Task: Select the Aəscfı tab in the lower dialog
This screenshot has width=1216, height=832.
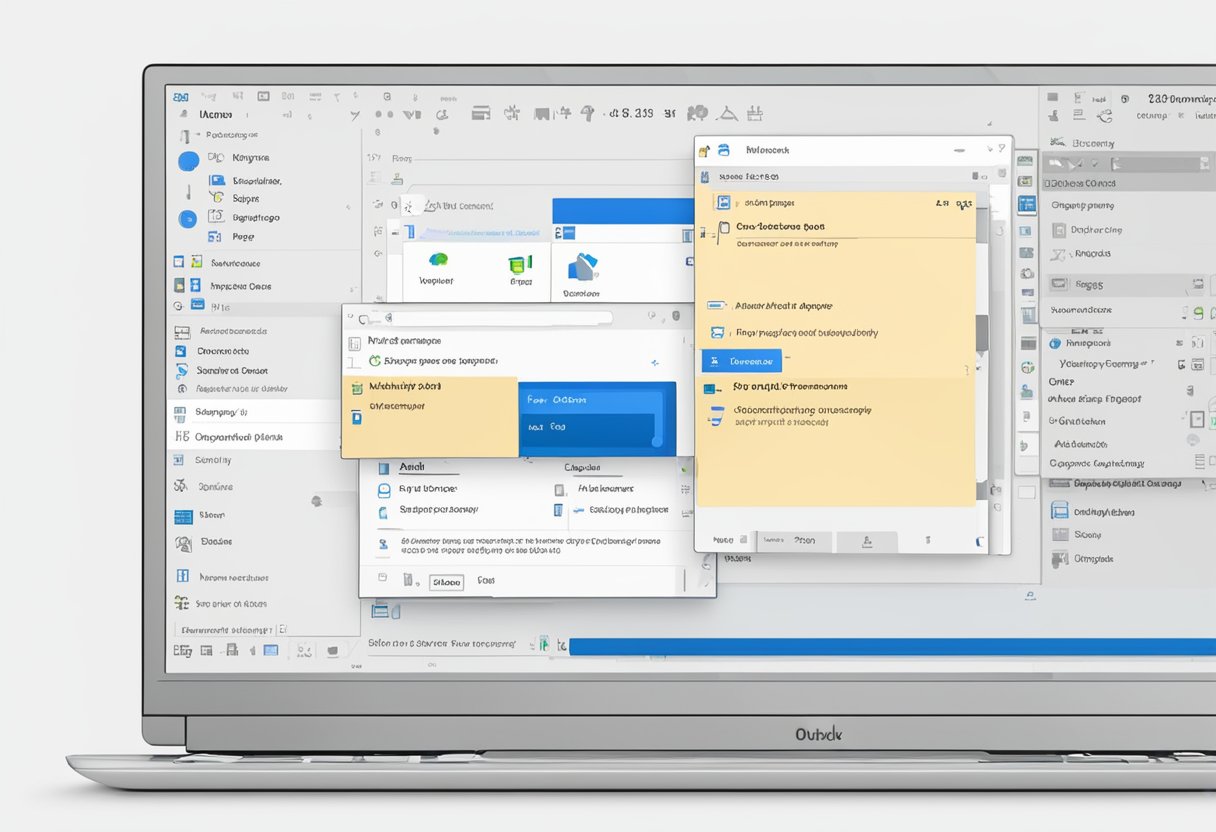Action: (x=412, y=467)
